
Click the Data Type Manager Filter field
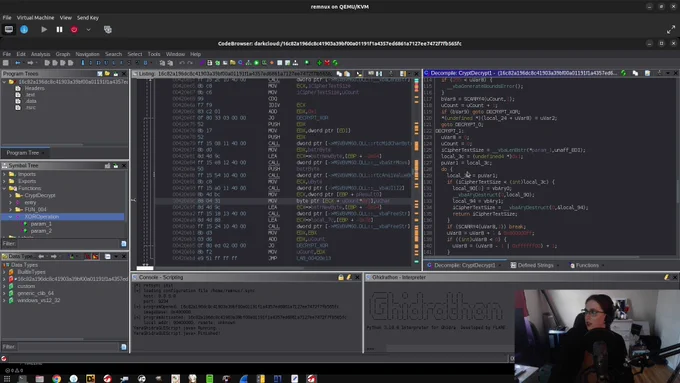67,347
